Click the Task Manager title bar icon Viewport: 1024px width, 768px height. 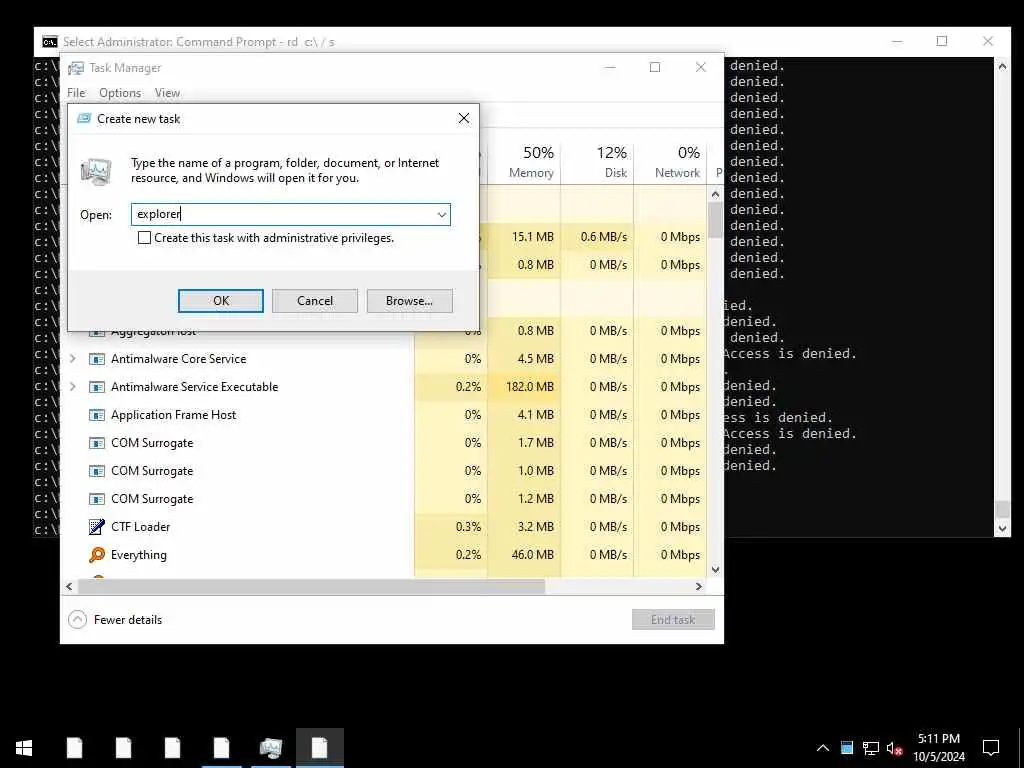tap(76, 68)
